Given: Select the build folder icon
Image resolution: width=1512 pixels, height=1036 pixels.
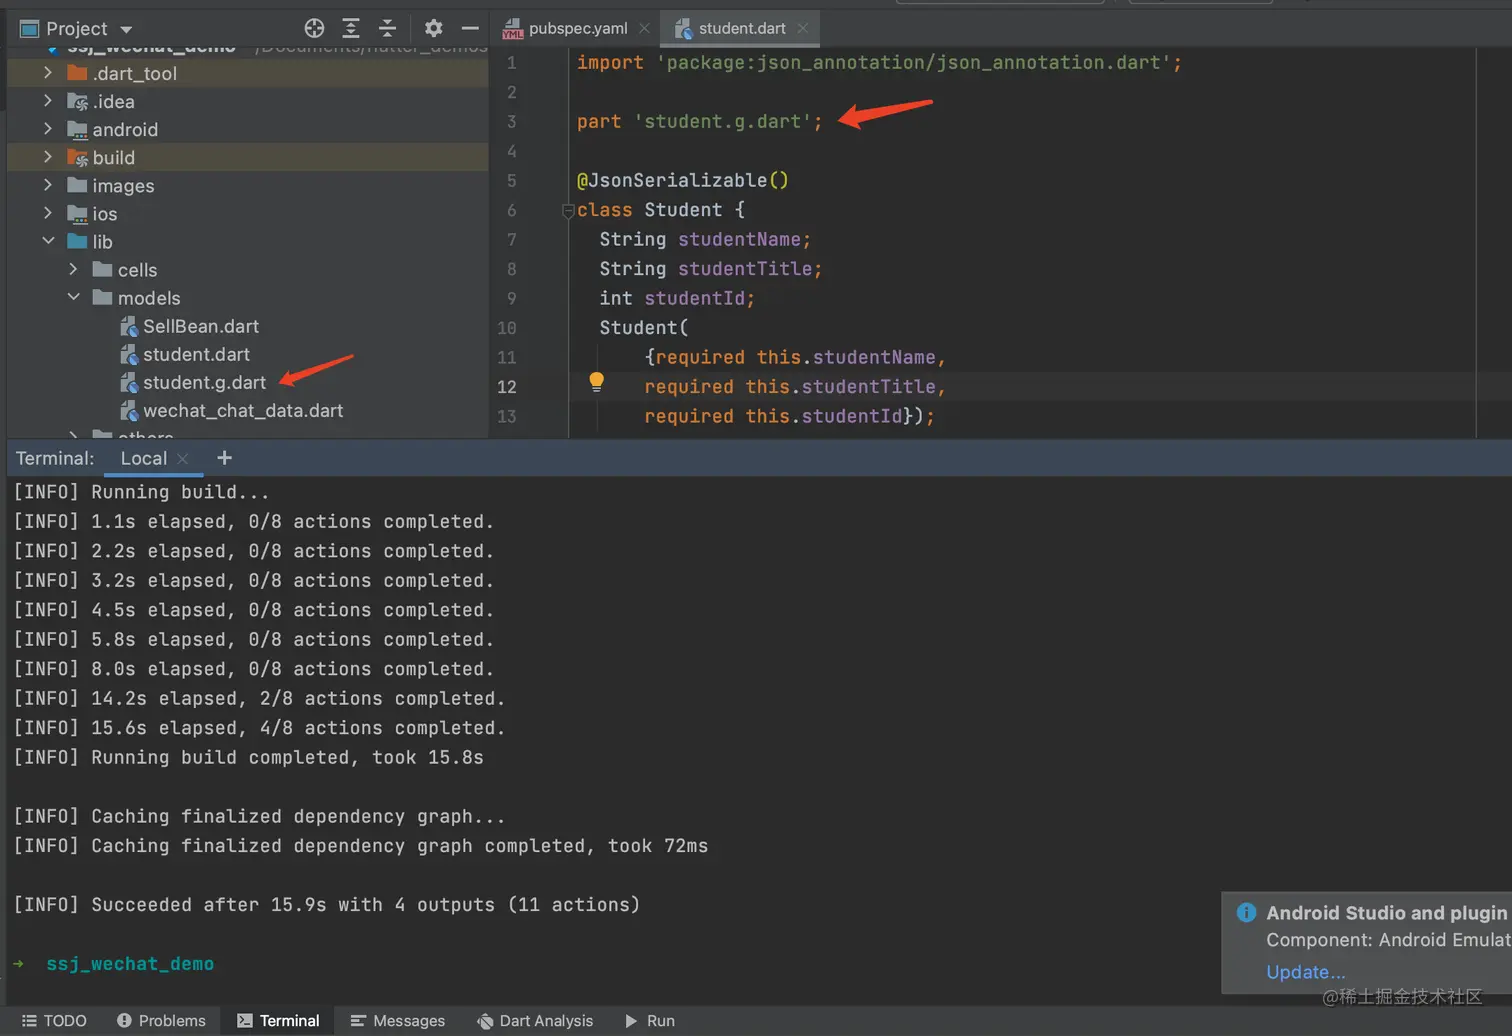Looking at the screenshot, I should point(77,157).
